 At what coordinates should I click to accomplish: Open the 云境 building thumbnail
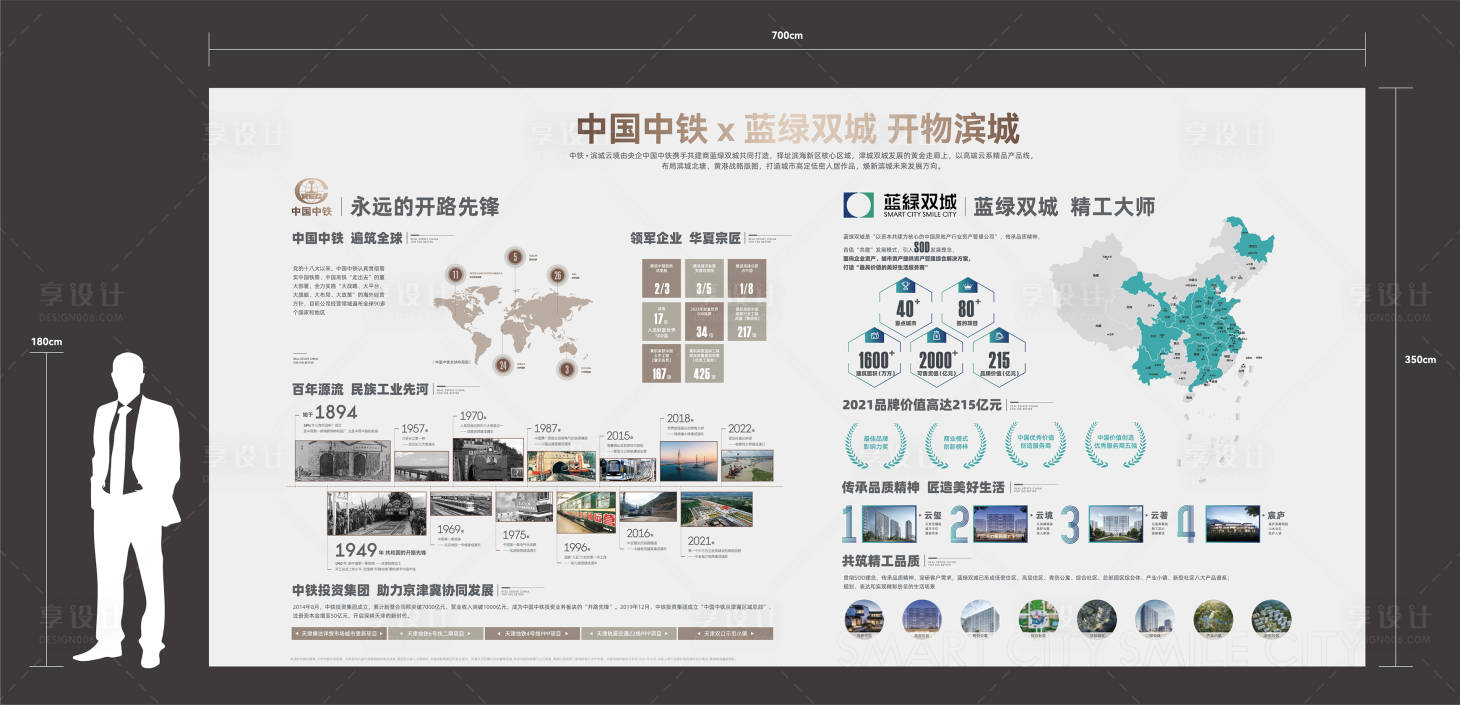click(1001, 523)
